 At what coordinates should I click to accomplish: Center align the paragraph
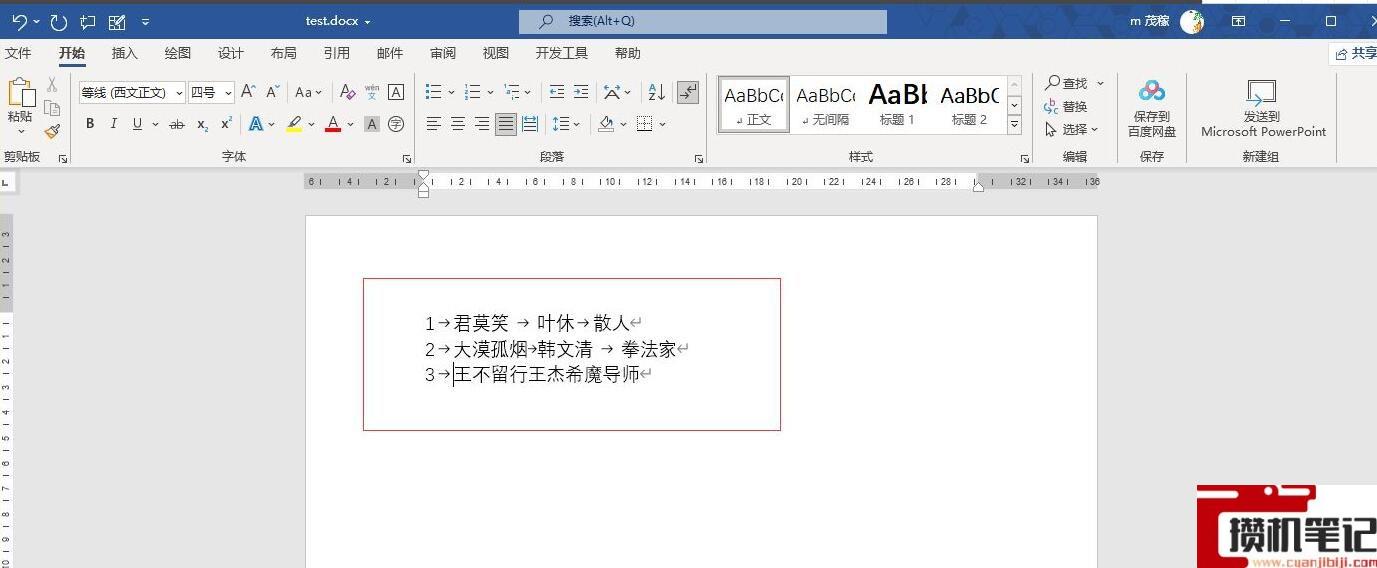(x=457, y=124)
